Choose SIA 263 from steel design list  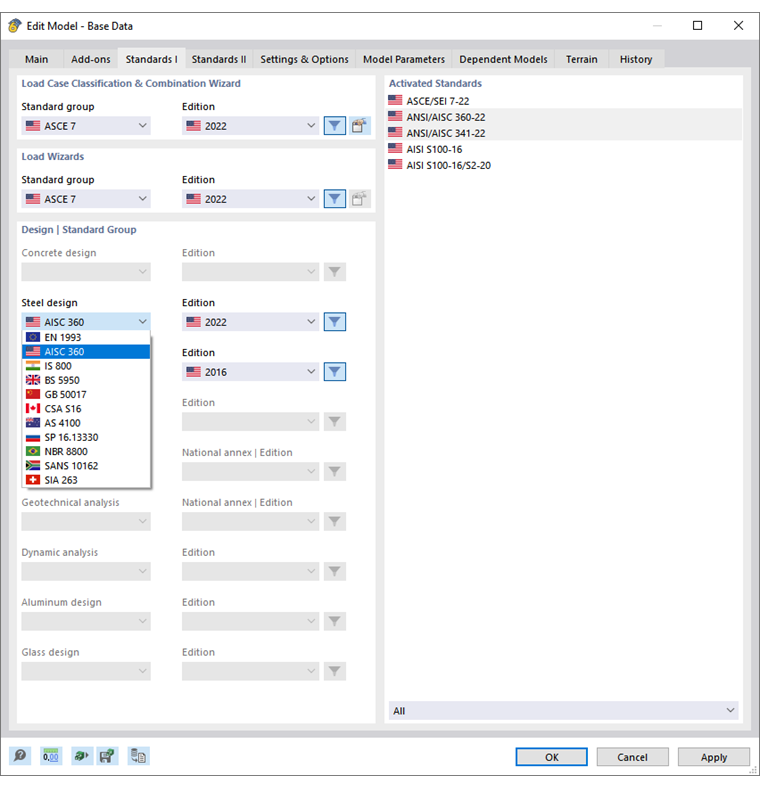coord(86,480)
